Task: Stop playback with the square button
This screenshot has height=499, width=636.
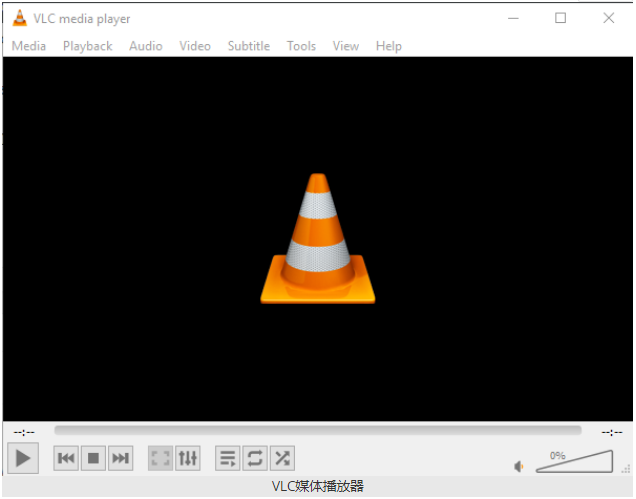Action: (93, 459)
